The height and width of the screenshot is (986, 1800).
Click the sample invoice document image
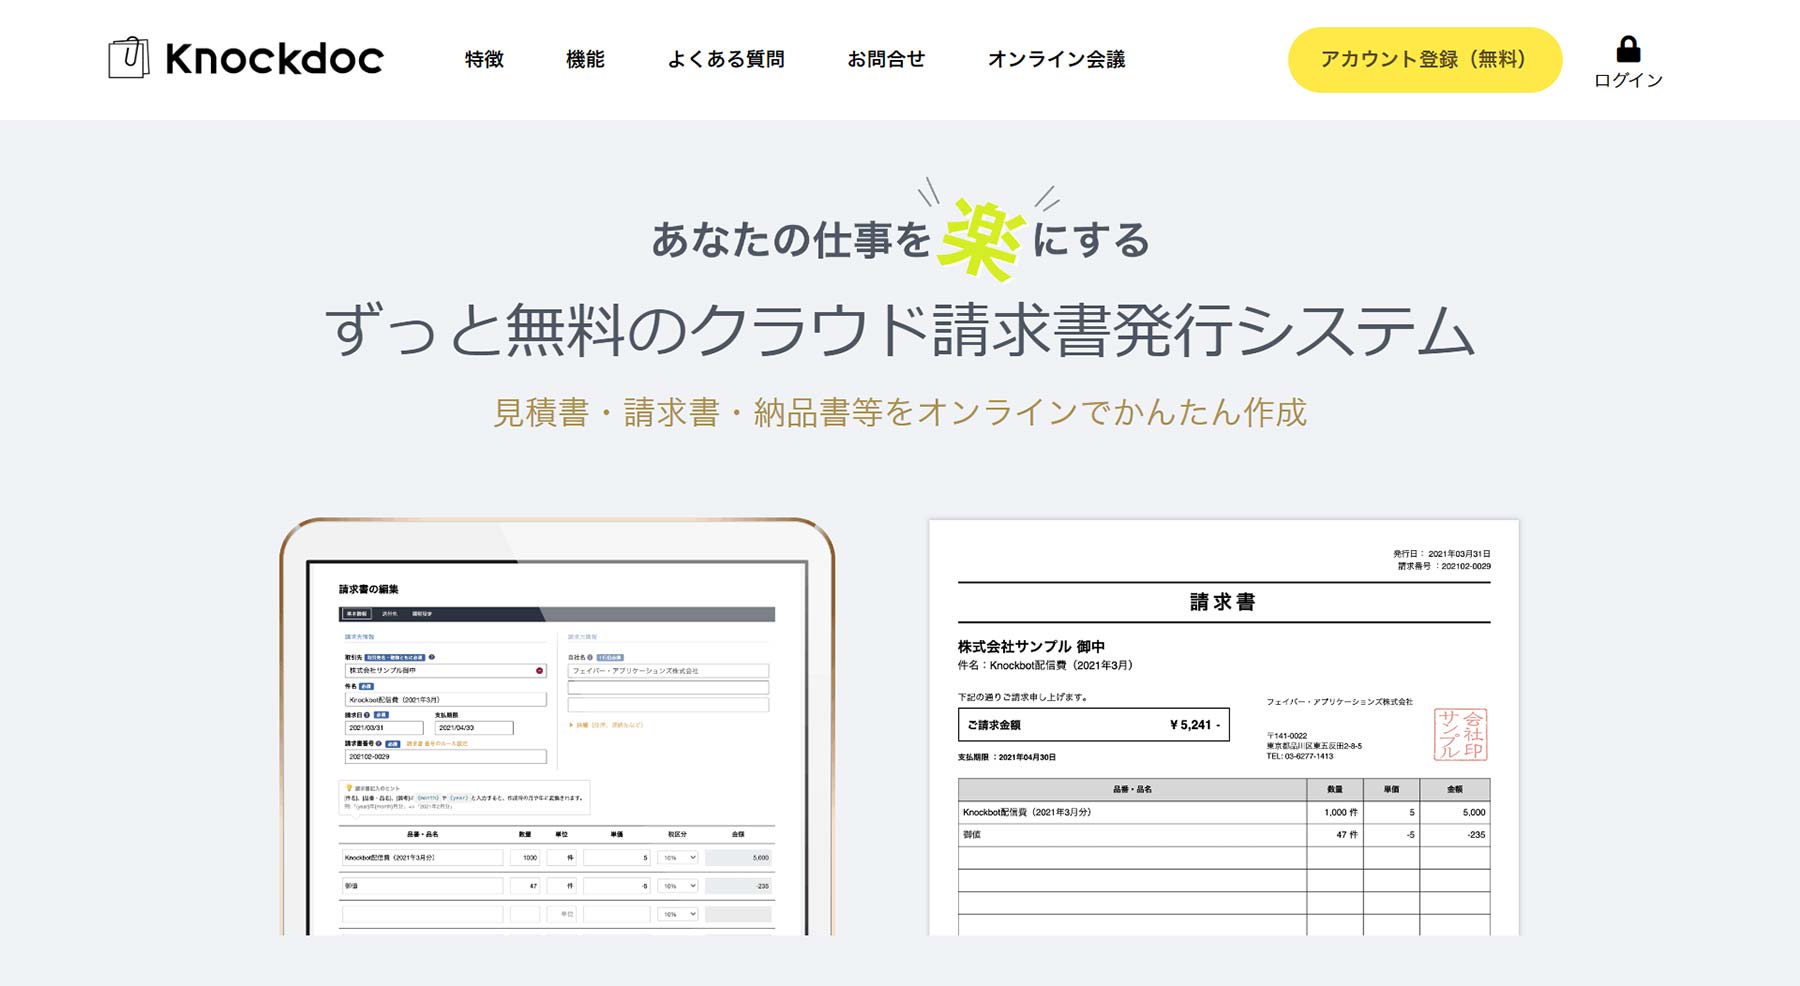[x=1224, y=728]
